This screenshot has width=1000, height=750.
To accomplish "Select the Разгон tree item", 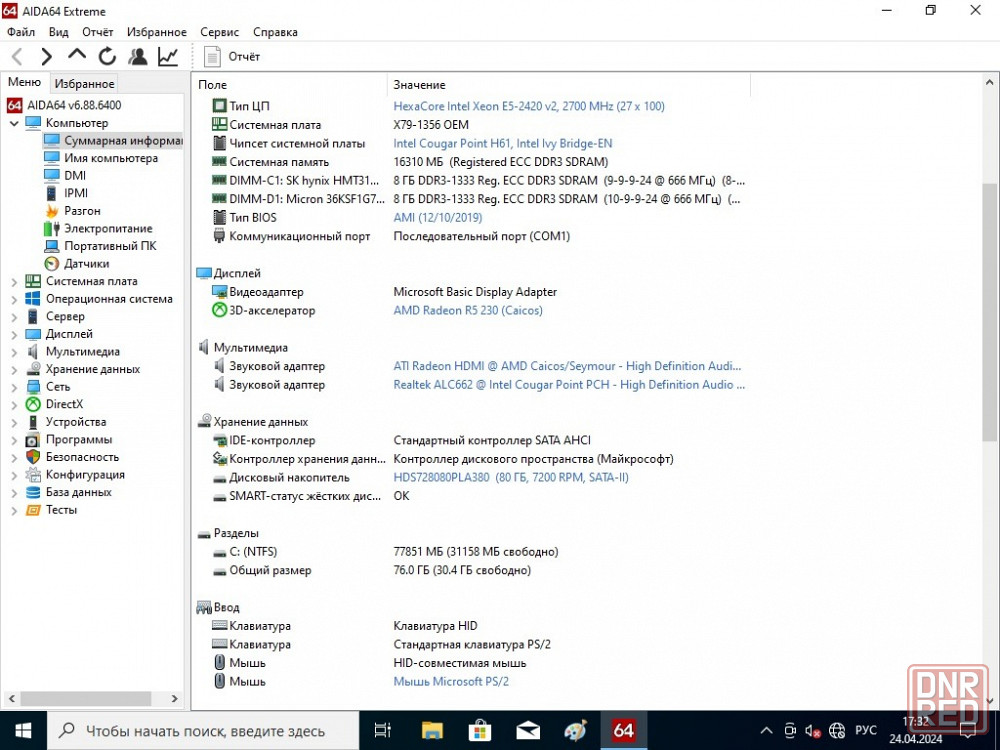I will (82, 210).
